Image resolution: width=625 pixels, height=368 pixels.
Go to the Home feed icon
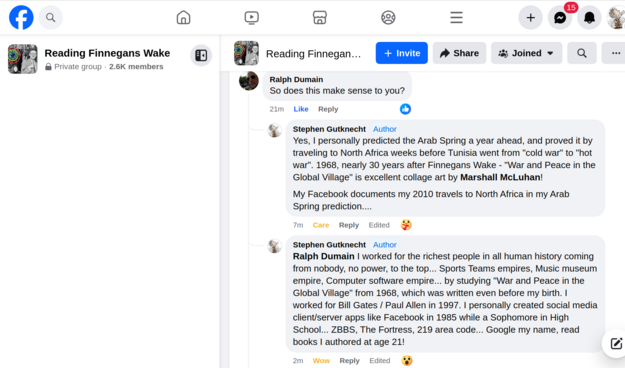(183, 18)
